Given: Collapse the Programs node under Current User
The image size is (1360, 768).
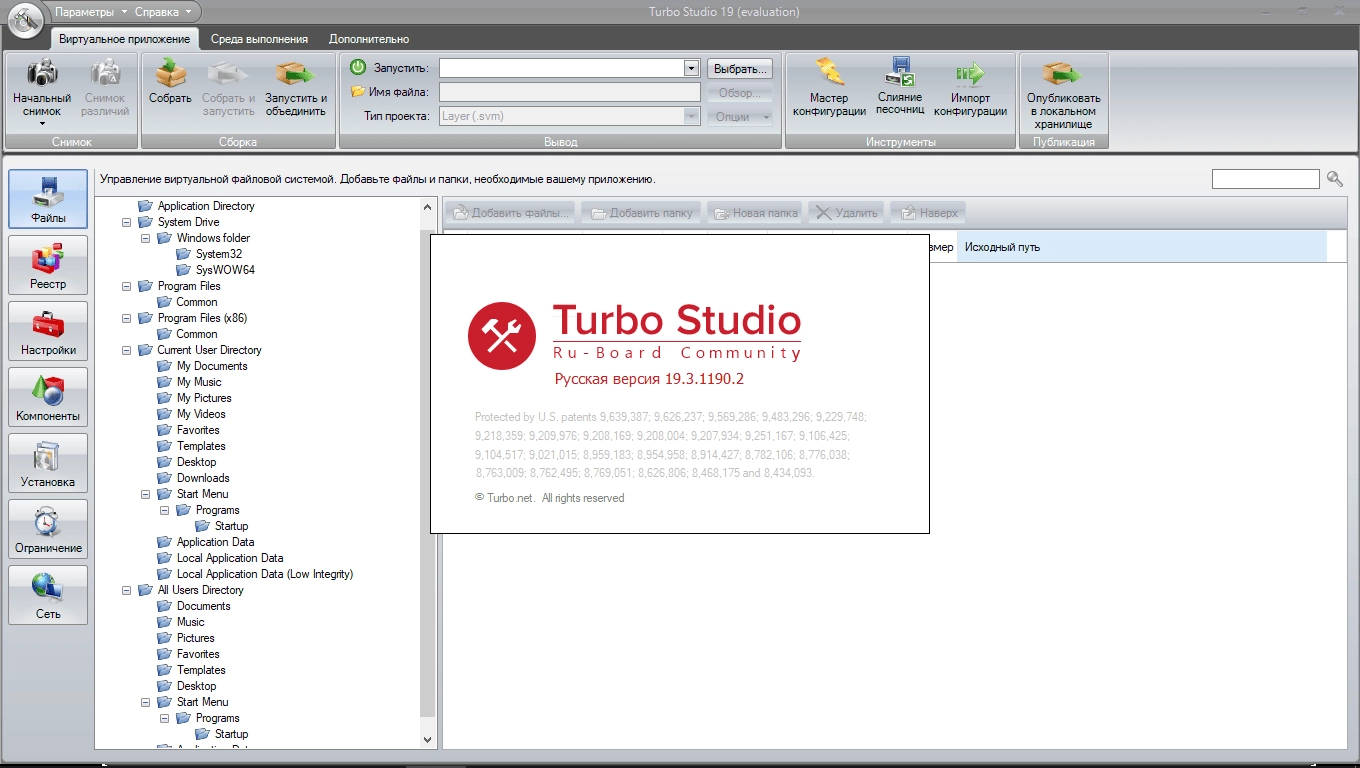Looking at the screenshot, I should coord(164,510).
